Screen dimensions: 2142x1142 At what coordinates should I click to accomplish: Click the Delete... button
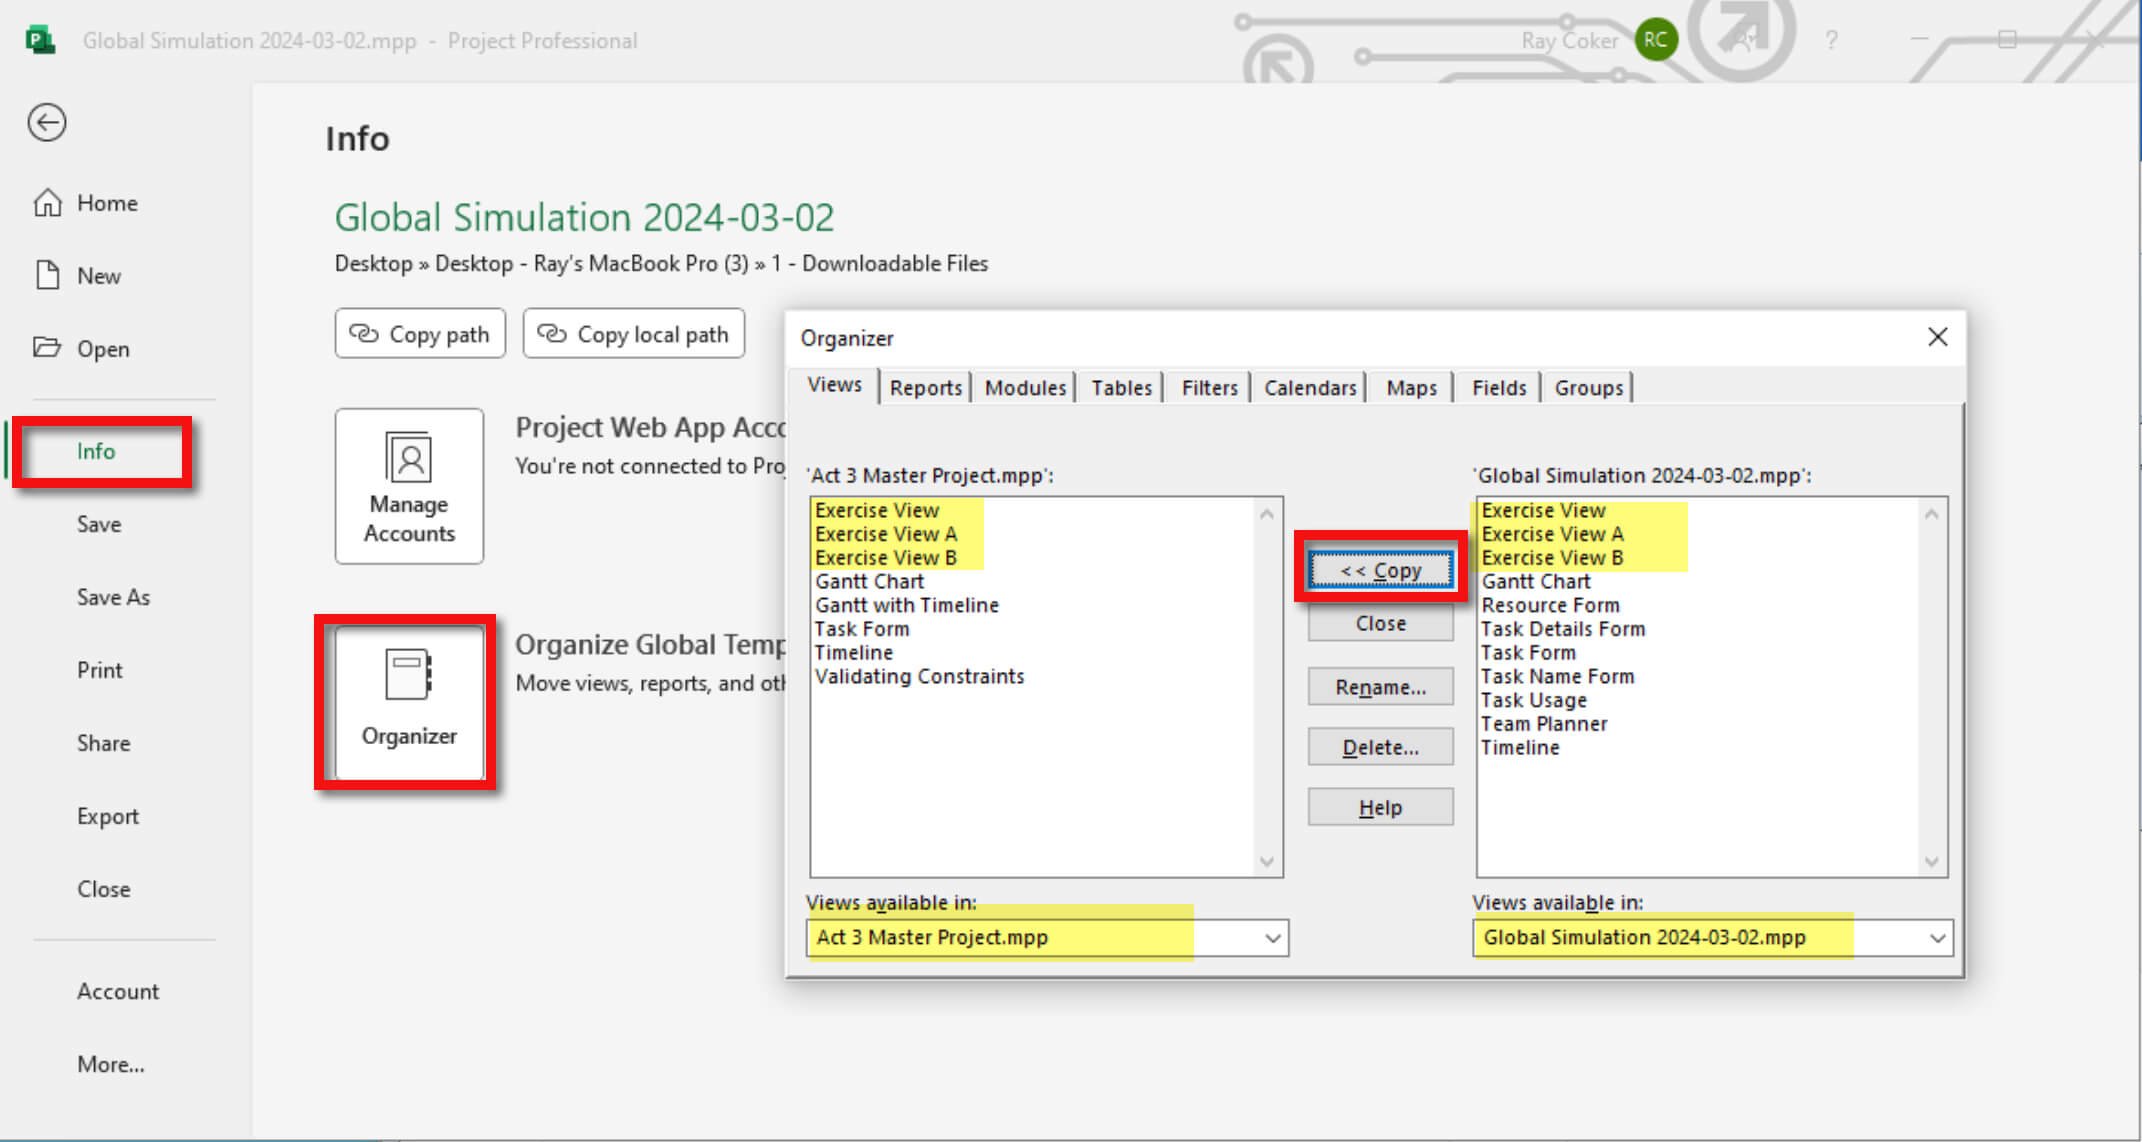point(1381,747)
